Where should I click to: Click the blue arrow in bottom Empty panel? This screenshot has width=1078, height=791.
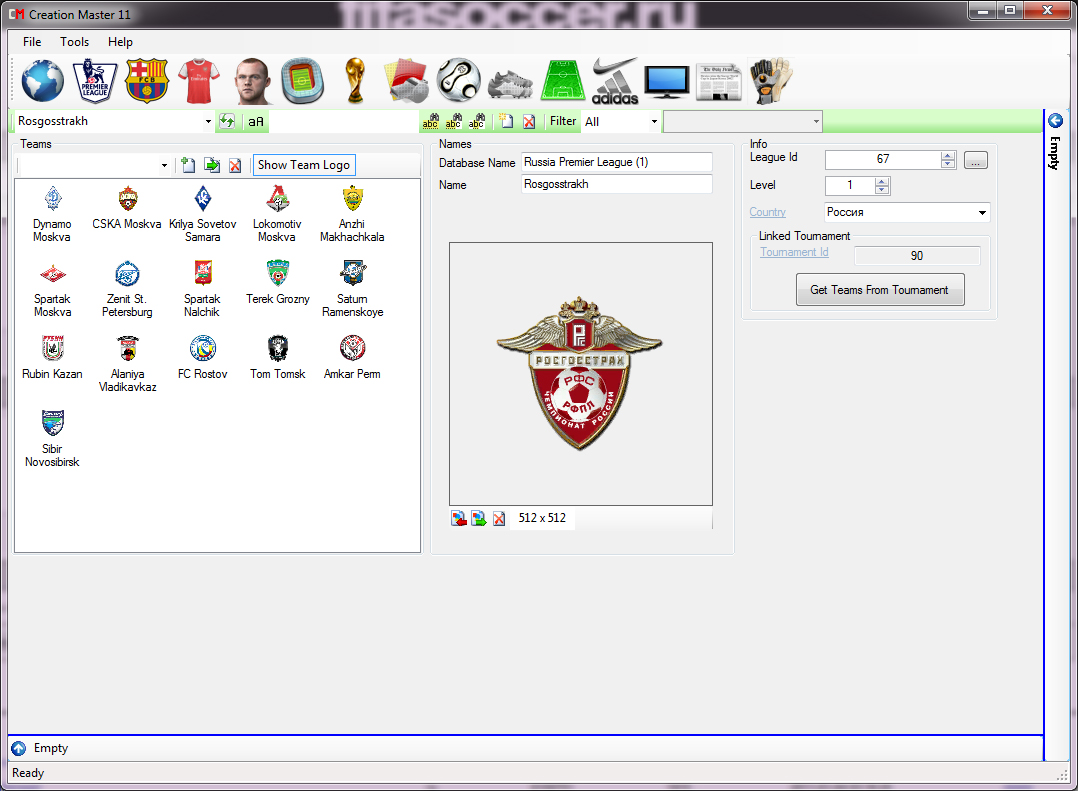[x=19, y=748]
